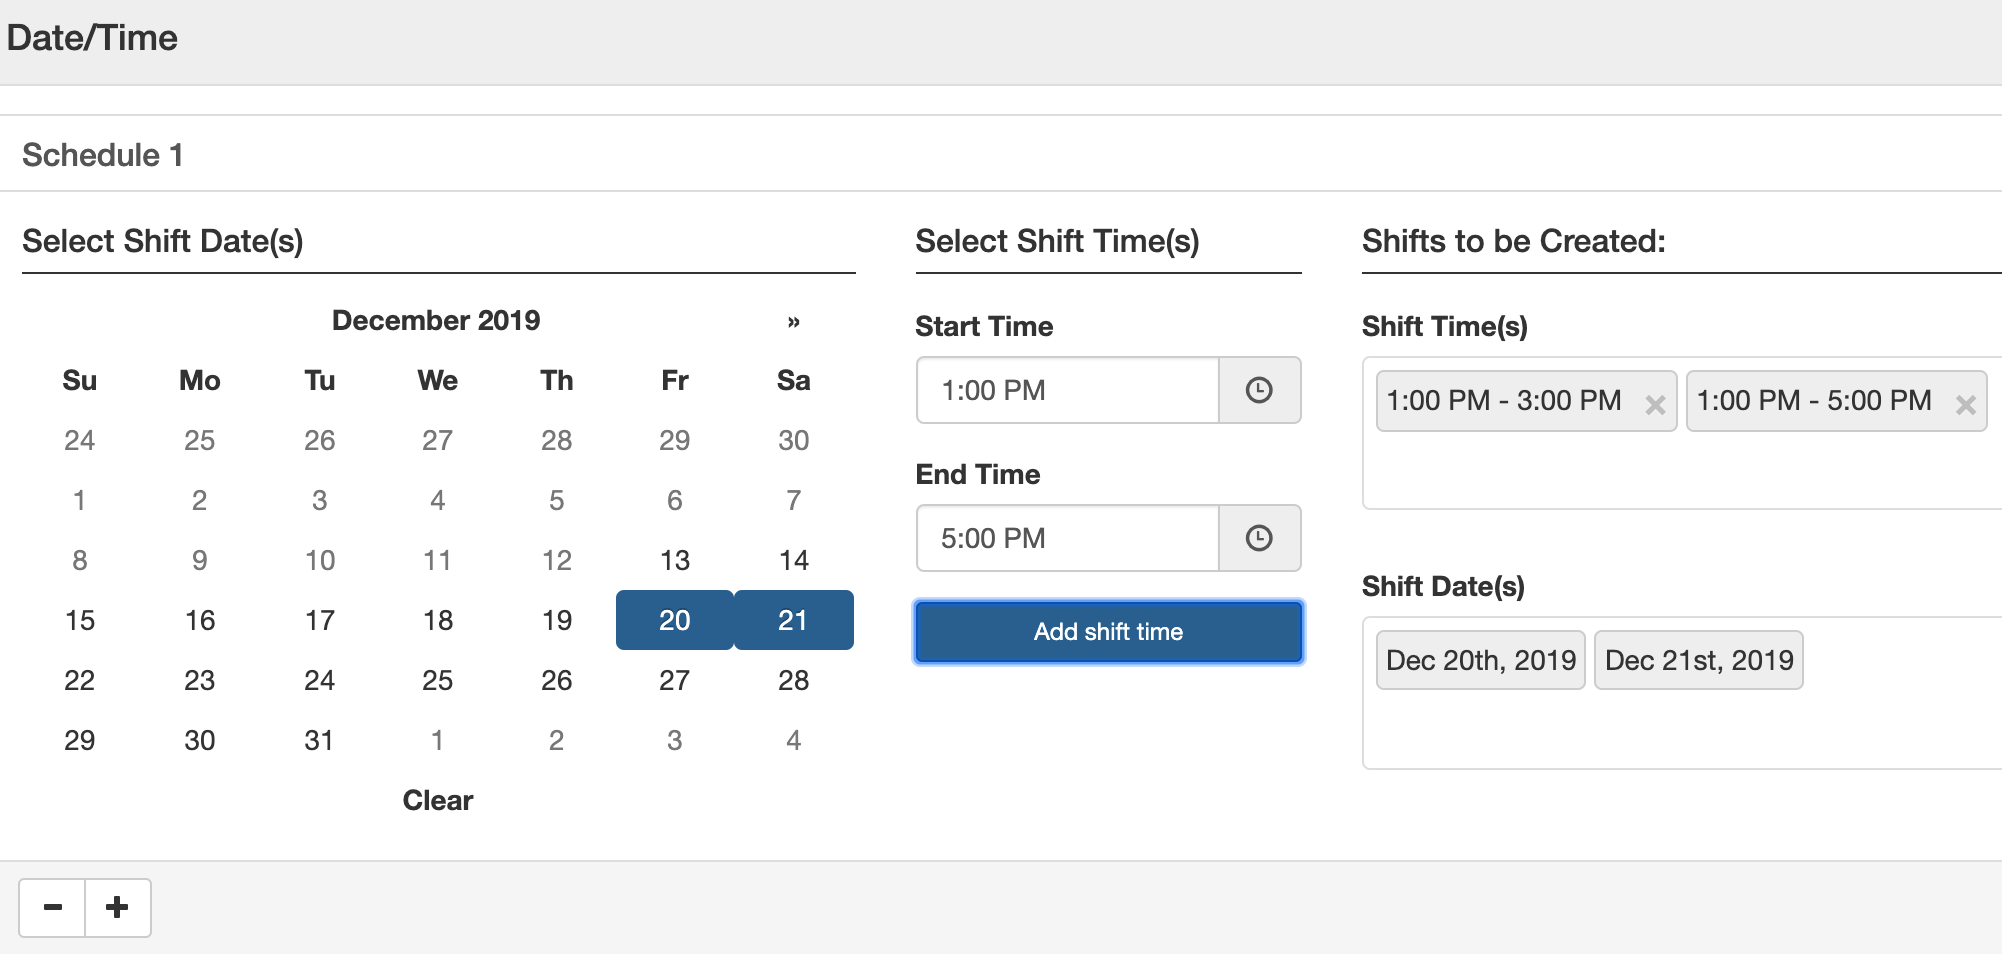Open the End Time clock picker

click(1259, 538)
